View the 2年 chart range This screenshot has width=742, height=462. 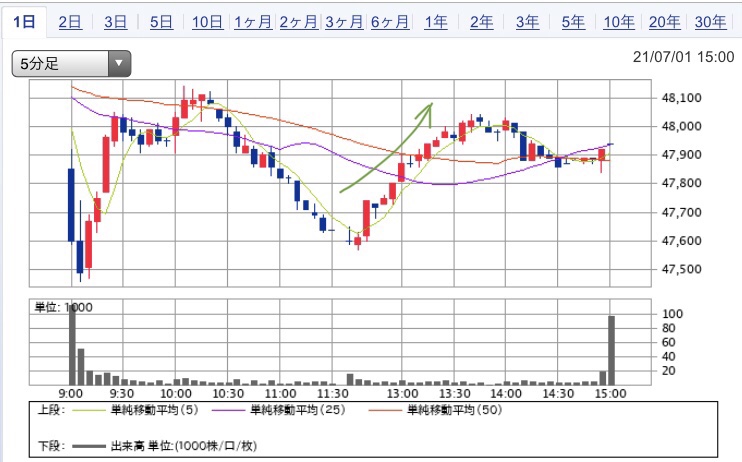click(x=481, y=22)
